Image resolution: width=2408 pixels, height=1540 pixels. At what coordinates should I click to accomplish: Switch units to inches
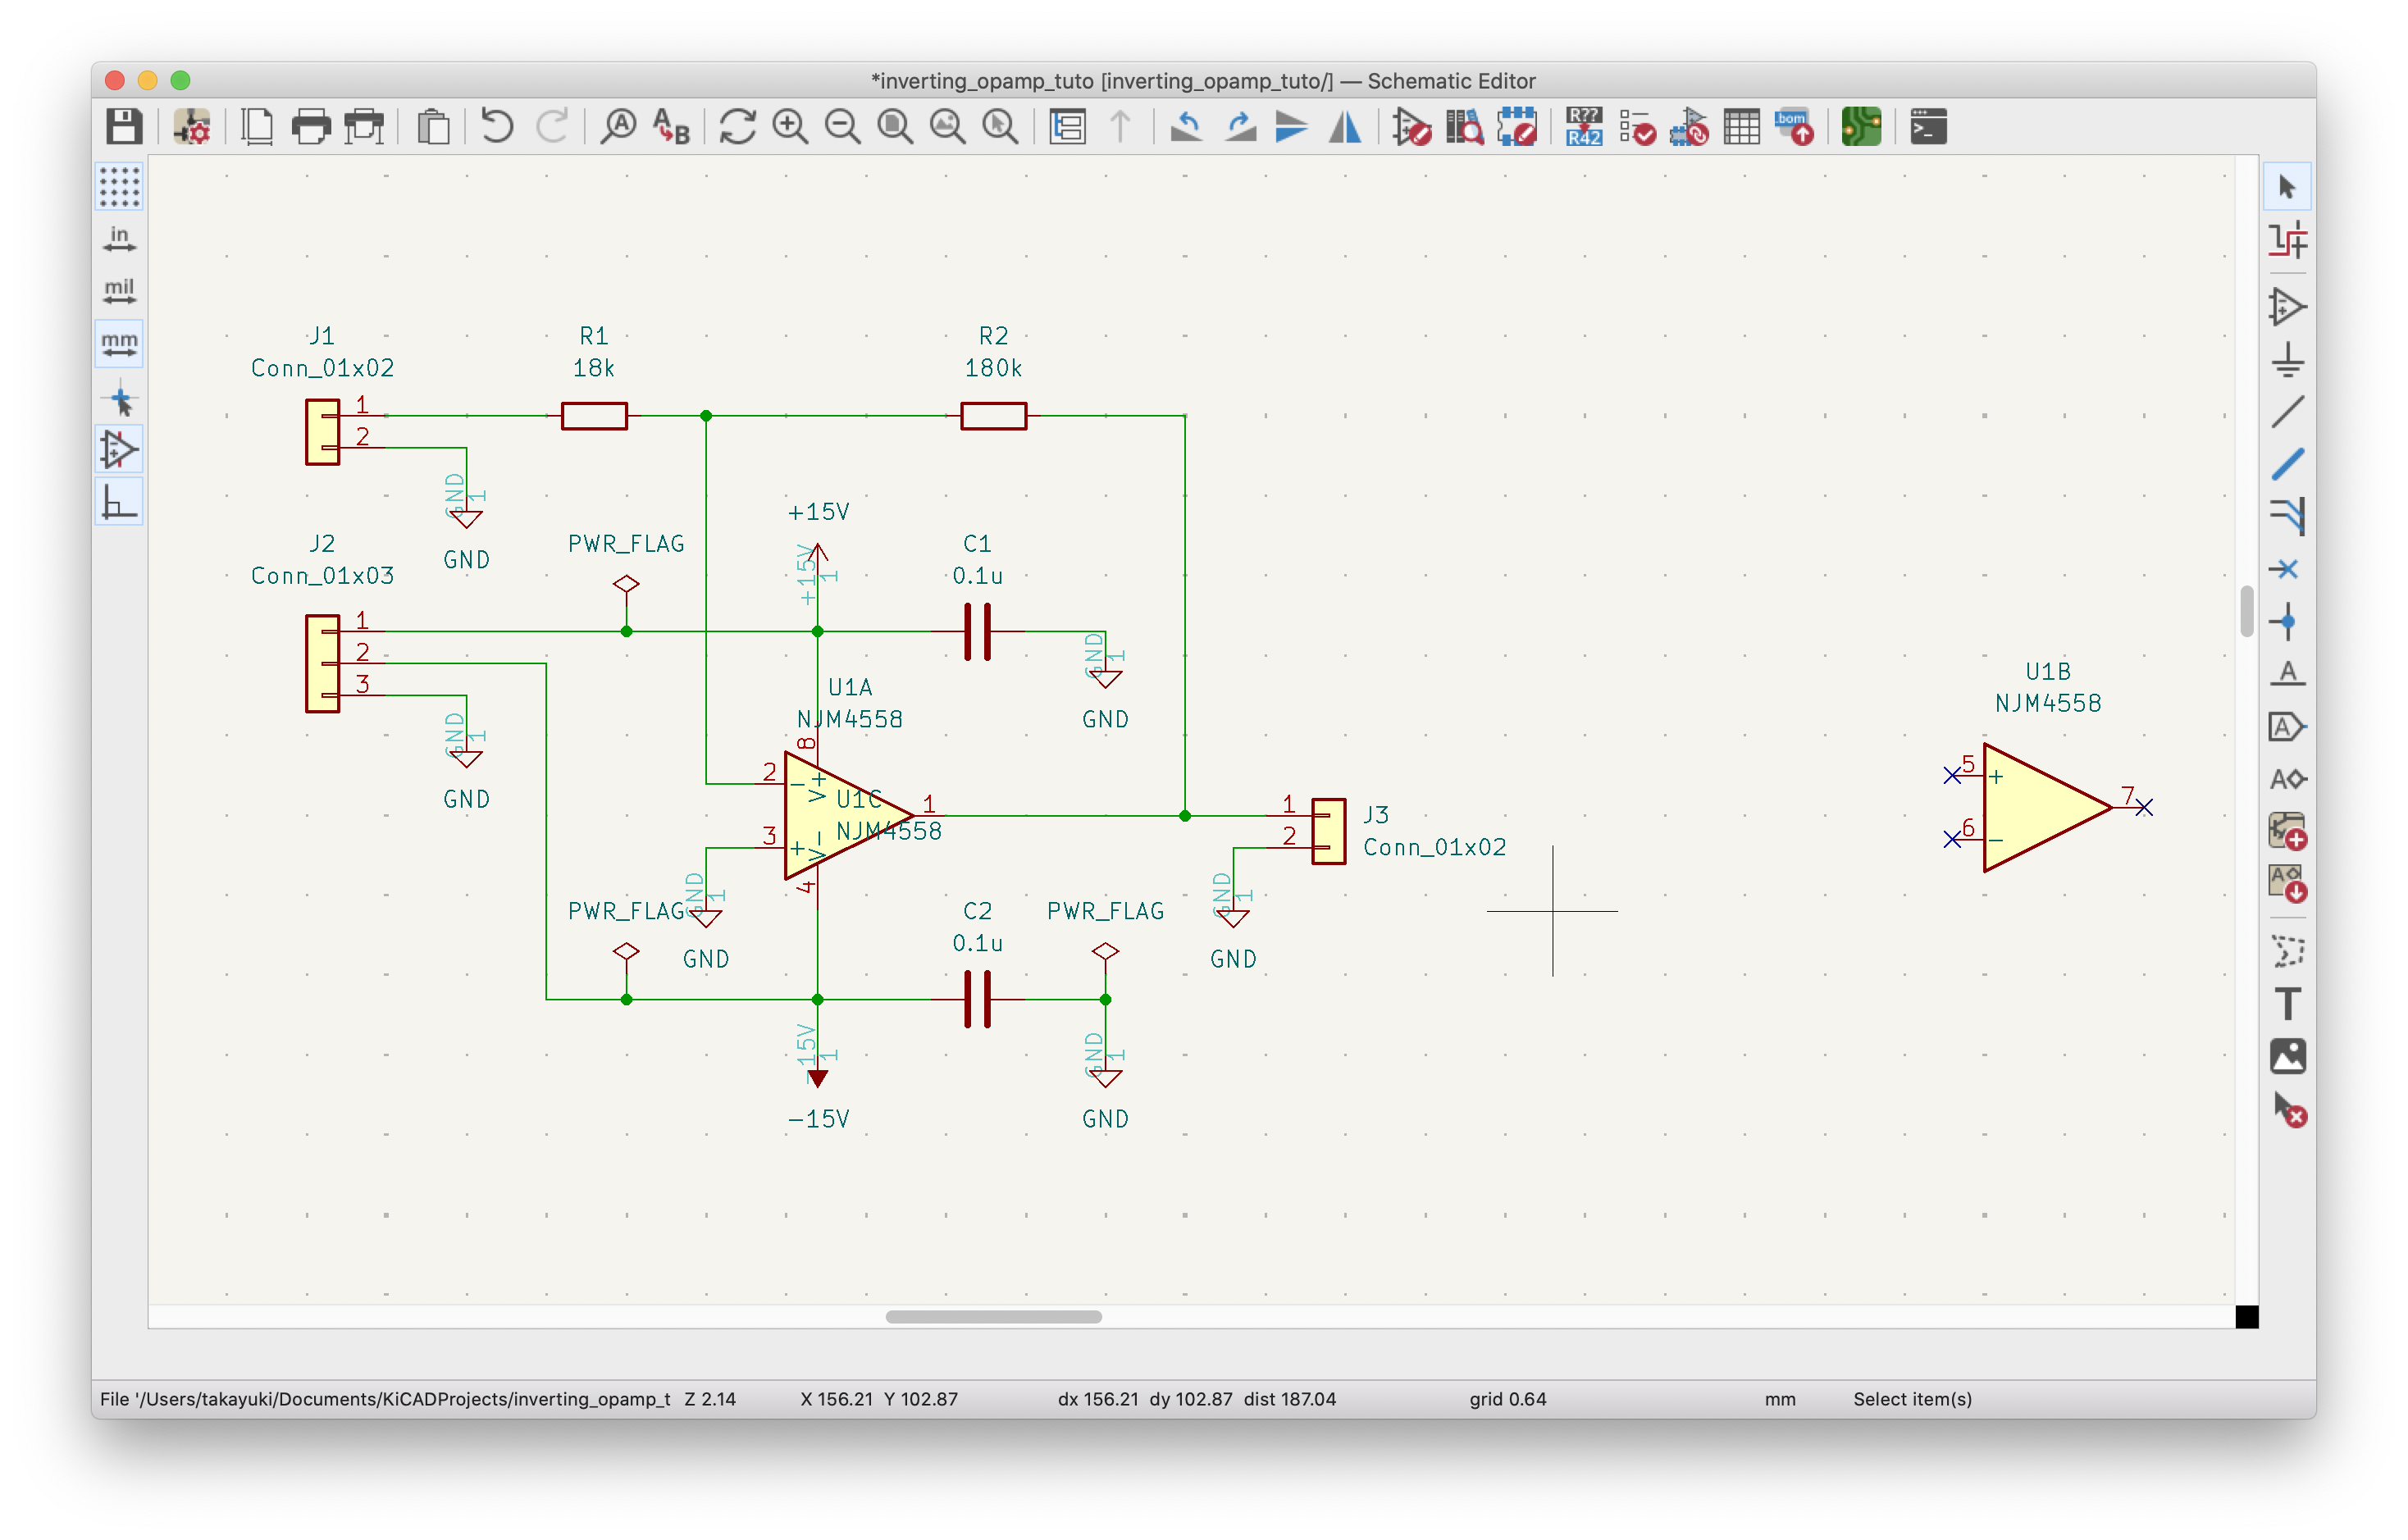[x=119, y=239]
